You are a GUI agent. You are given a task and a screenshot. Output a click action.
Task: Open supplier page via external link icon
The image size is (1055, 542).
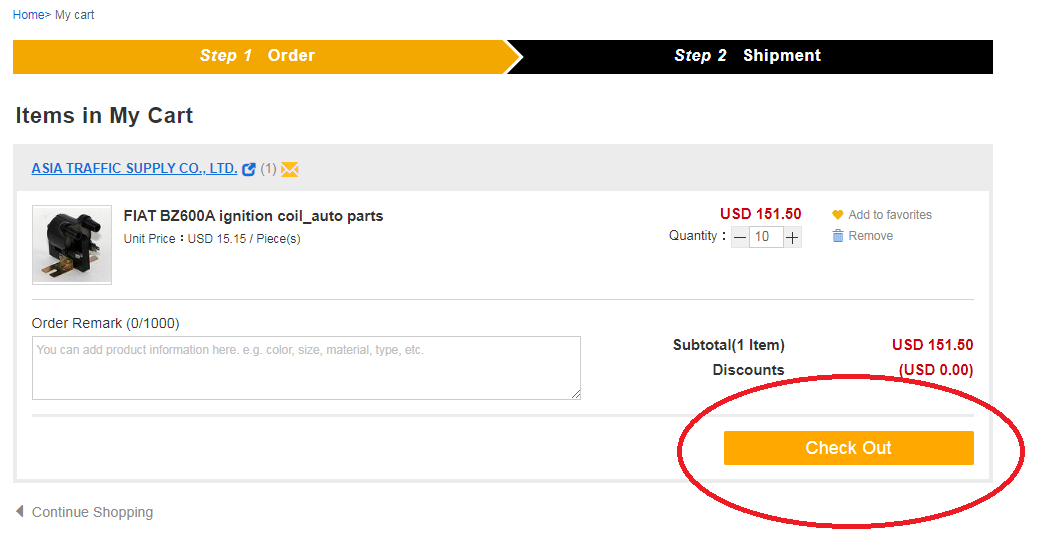click(249, 169)
